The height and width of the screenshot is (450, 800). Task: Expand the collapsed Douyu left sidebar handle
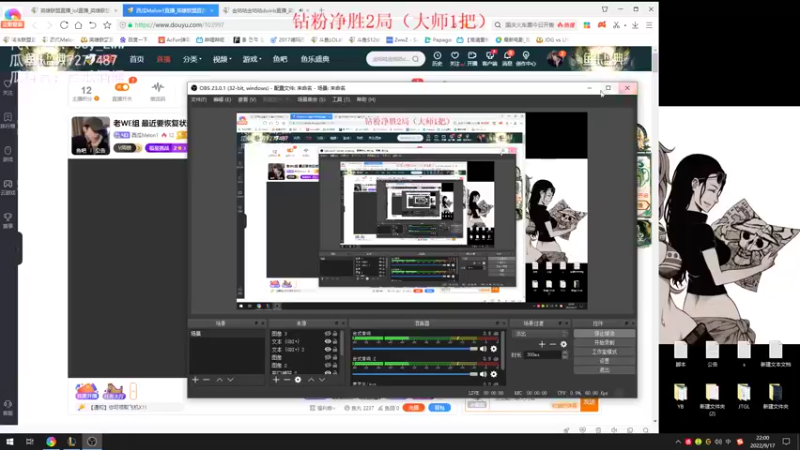(x=18, y=248)
